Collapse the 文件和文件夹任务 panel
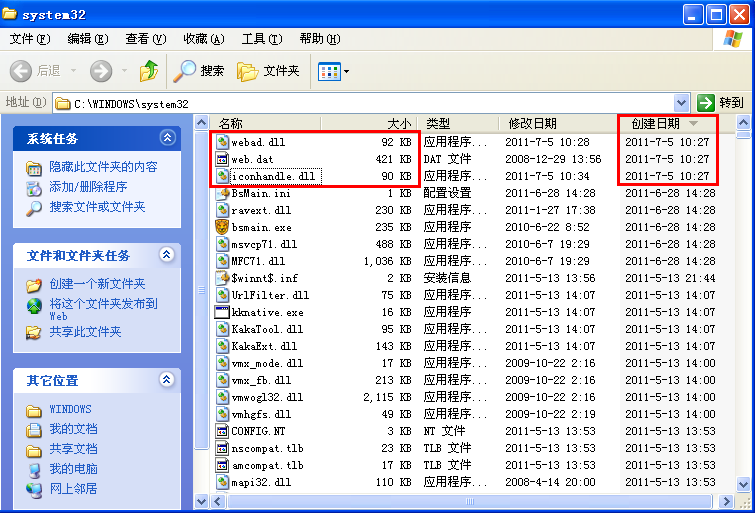This screenshot has width=755, height=513. point(167,256)
